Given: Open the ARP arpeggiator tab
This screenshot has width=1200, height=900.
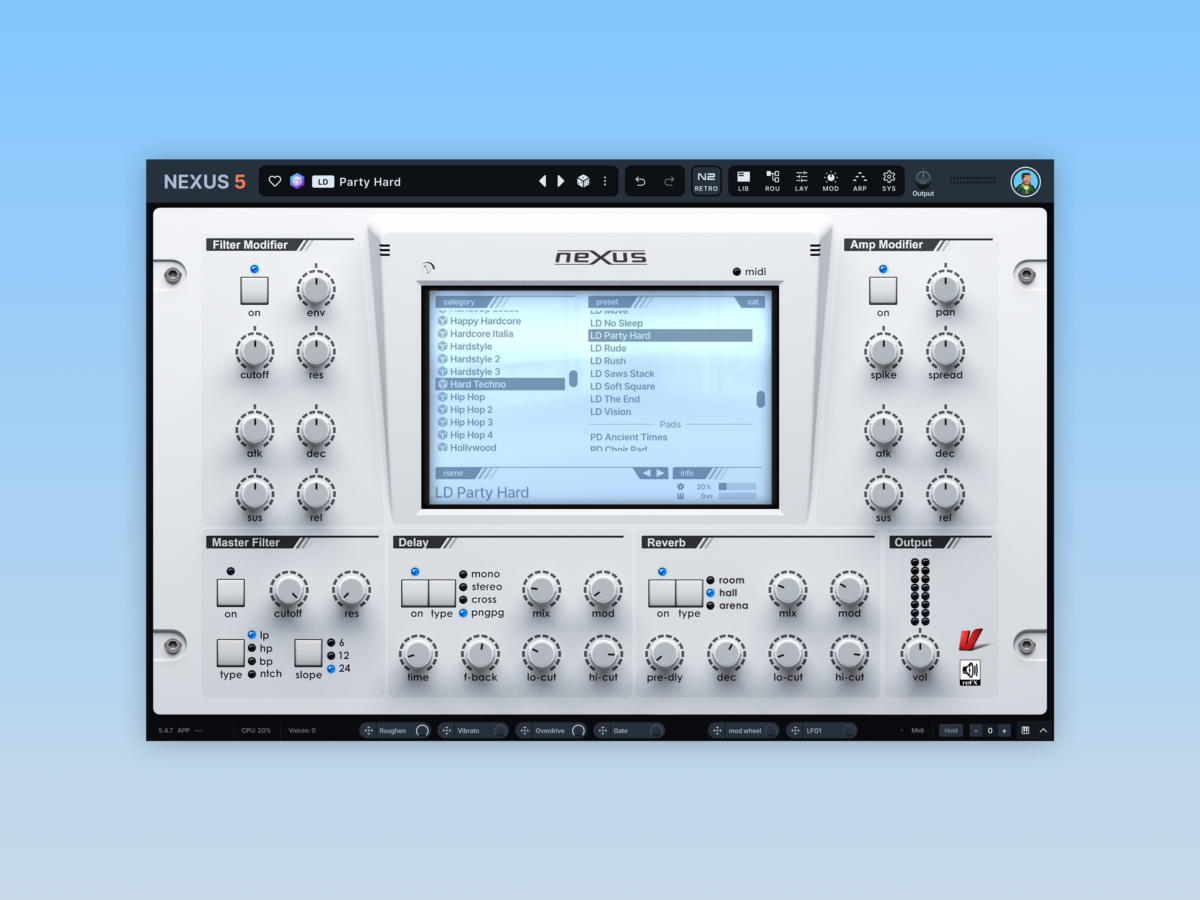Looking at the screenshot, I should pyautogui.click(x=860, y=181).
